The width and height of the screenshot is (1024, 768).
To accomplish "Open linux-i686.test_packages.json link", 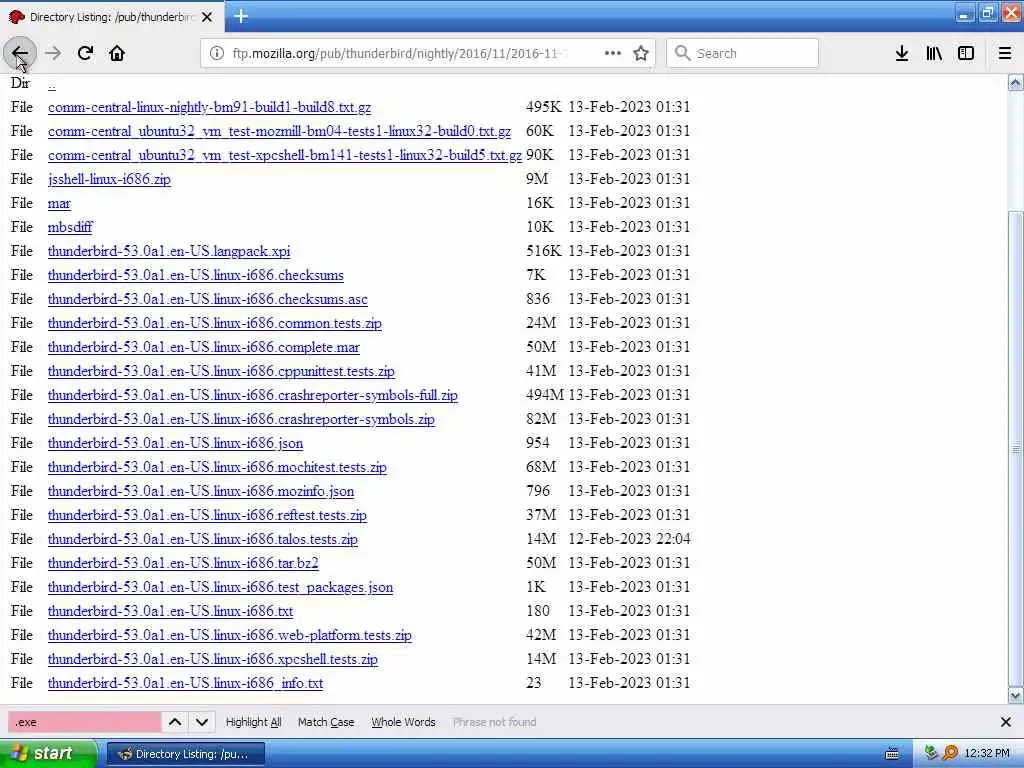I will click(x=220, y=587).
